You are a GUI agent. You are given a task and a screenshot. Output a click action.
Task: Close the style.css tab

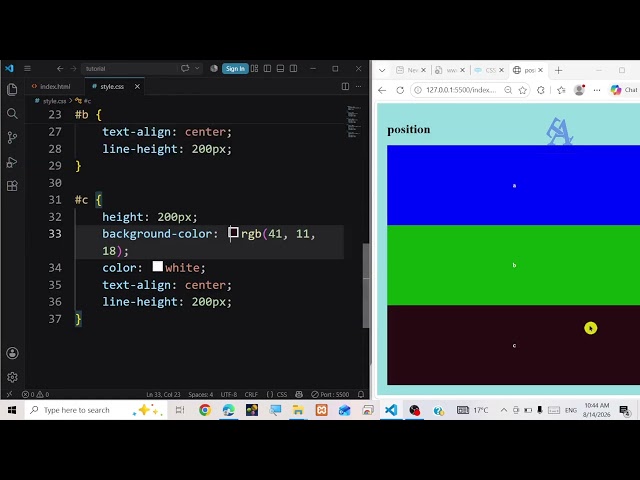137,87
